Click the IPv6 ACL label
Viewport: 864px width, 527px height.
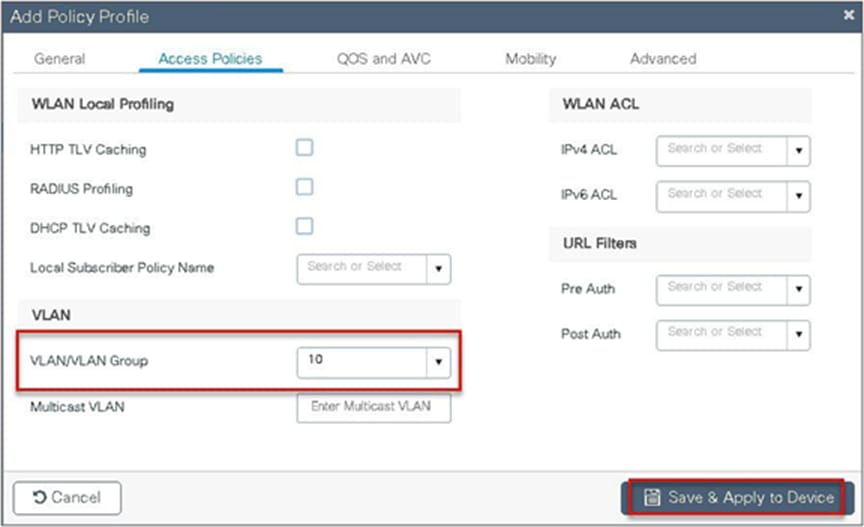point(588,195)
